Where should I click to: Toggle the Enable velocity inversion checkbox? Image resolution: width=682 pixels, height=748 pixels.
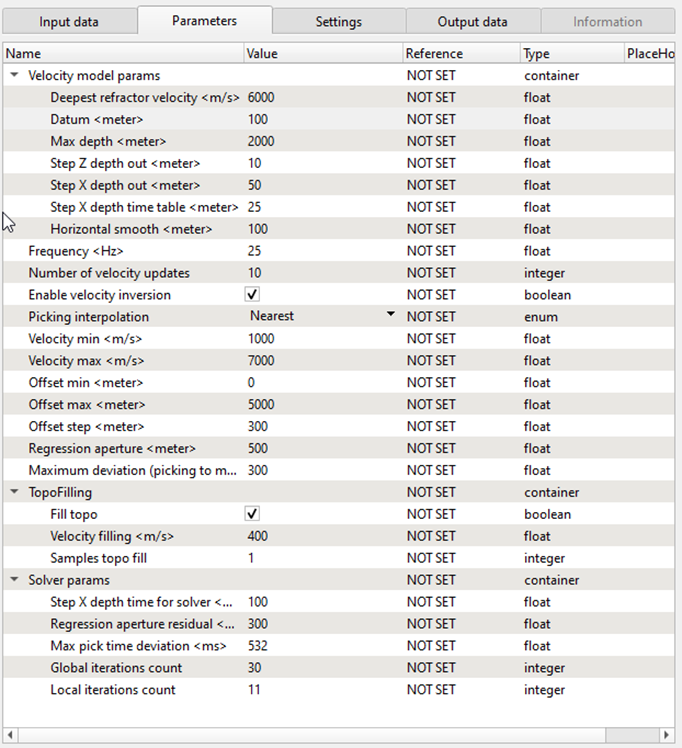(x=253, y=295)
